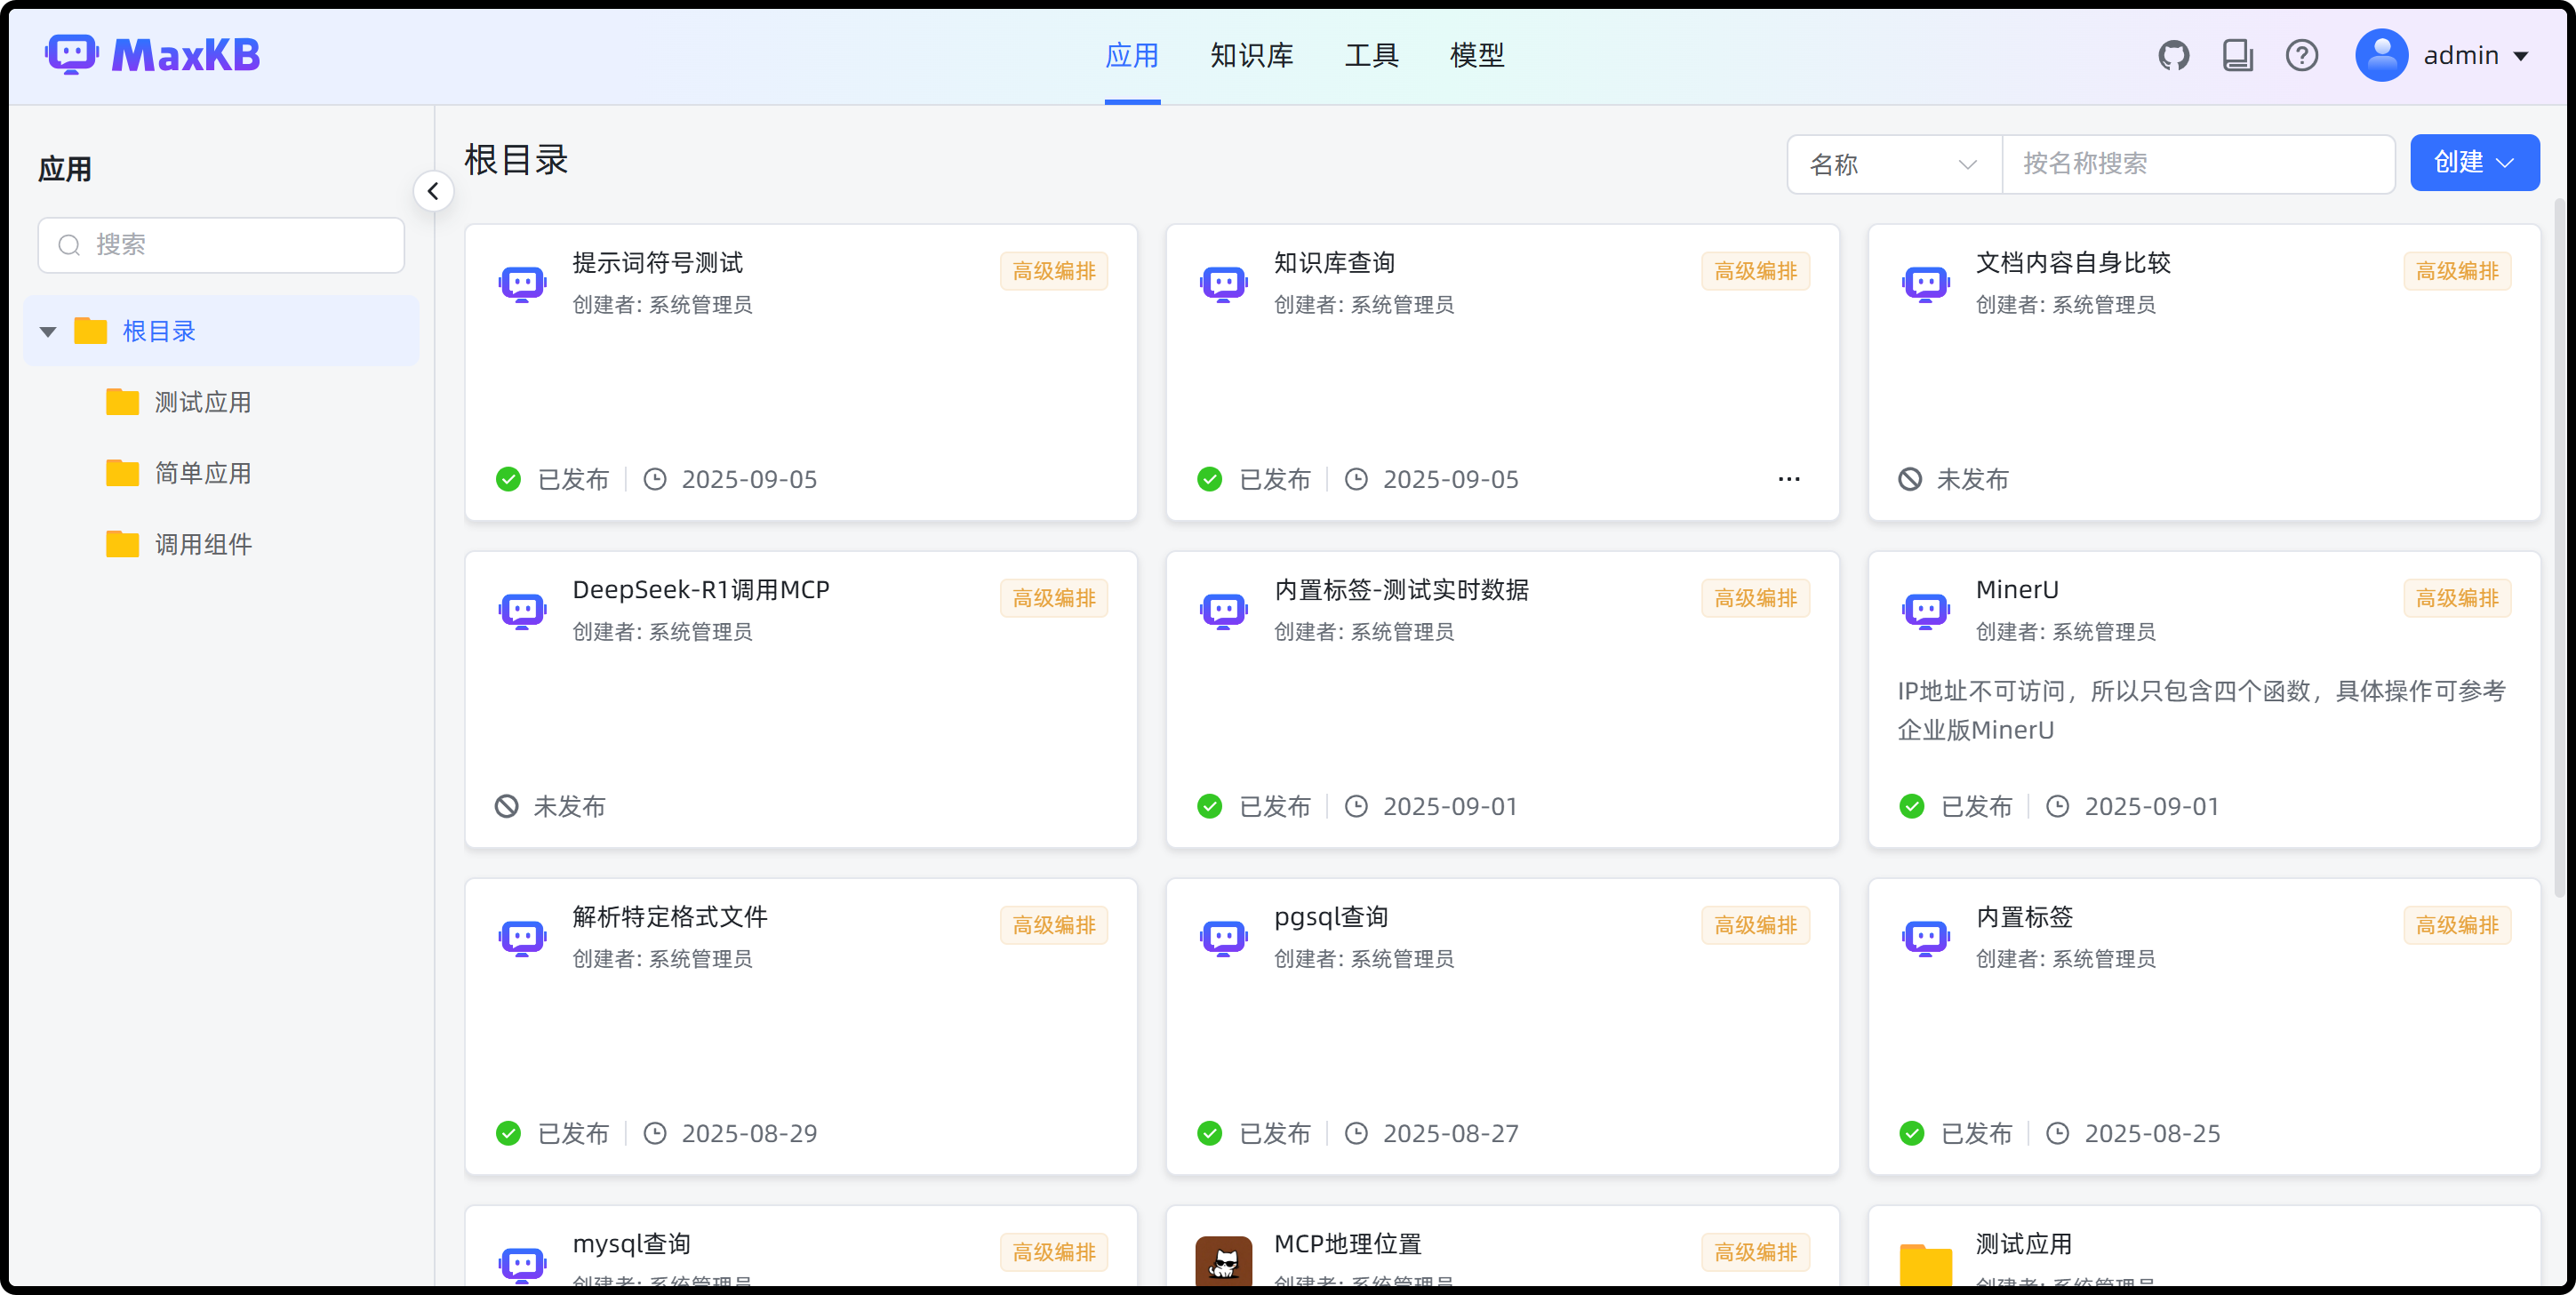Click robot icon of DeepSeek-R1调用MCP card

coord(522,611)
